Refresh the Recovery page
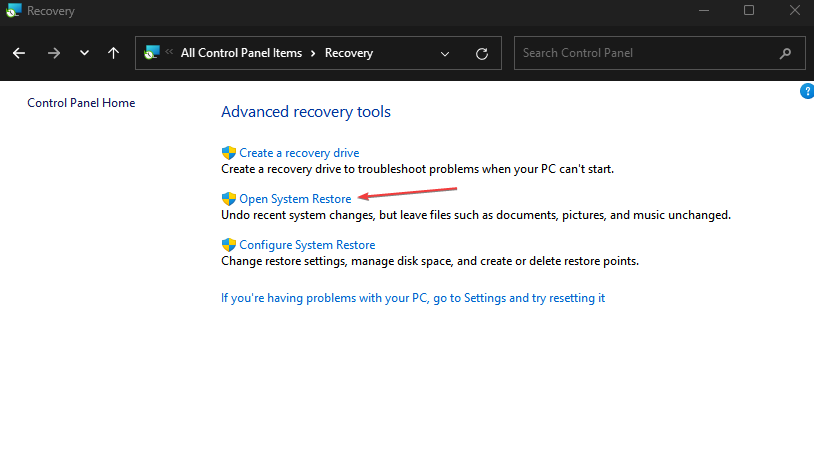The height and width of the screenshot is (463, 814). click(482, 53)
